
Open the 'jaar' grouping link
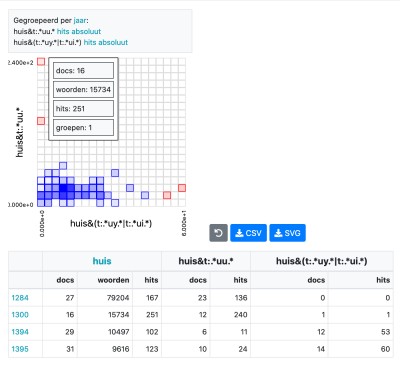[x=80, y=20]
